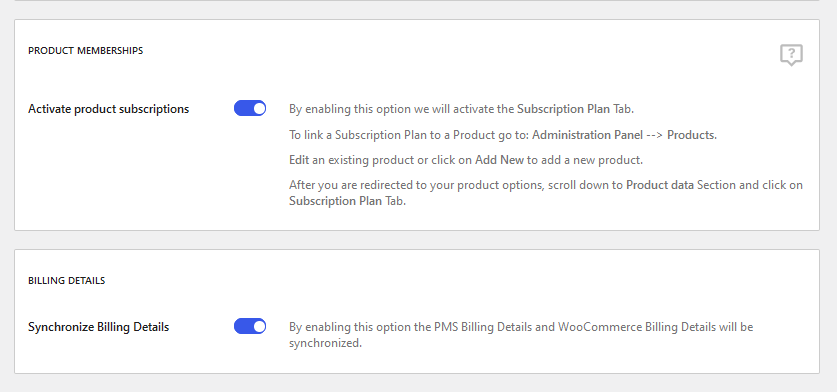Open the Product Memberships help documentation icon
Viewport: 837px width, 392px height.
791,55
